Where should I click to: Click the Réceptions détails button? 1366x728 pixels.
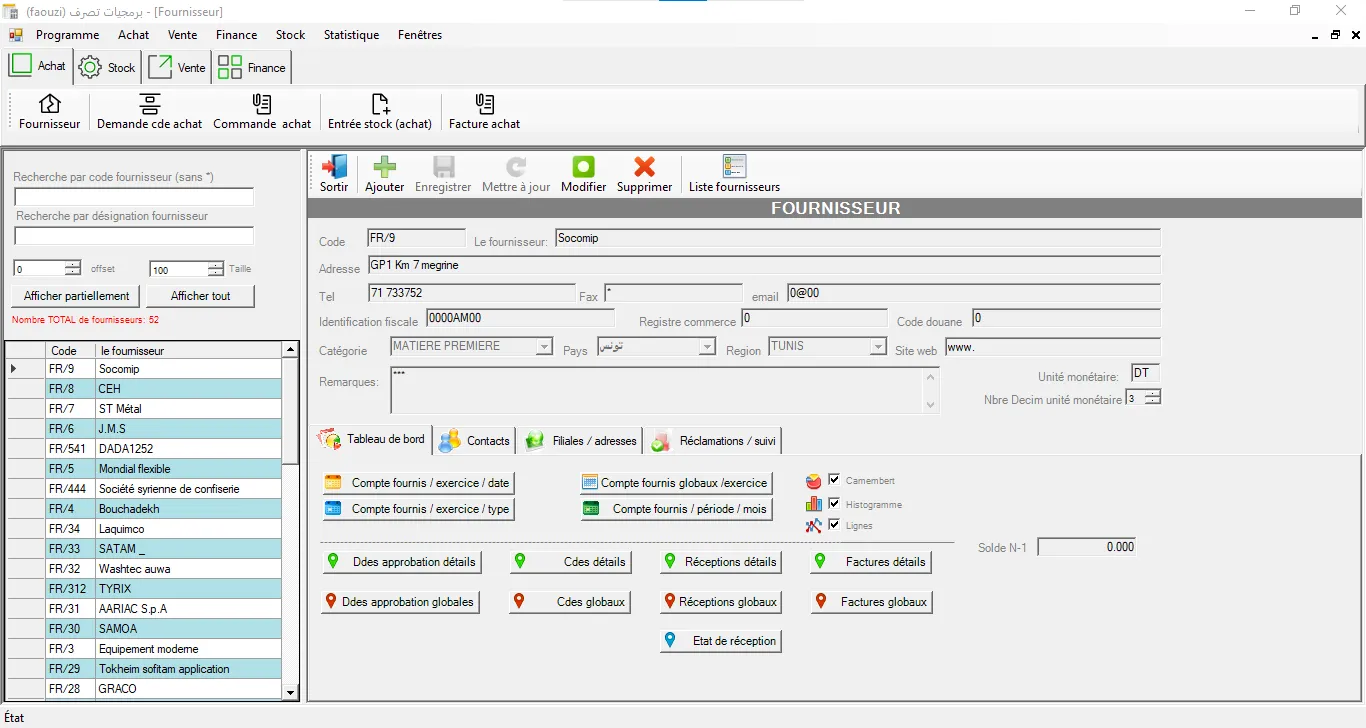tap(721, 562)
